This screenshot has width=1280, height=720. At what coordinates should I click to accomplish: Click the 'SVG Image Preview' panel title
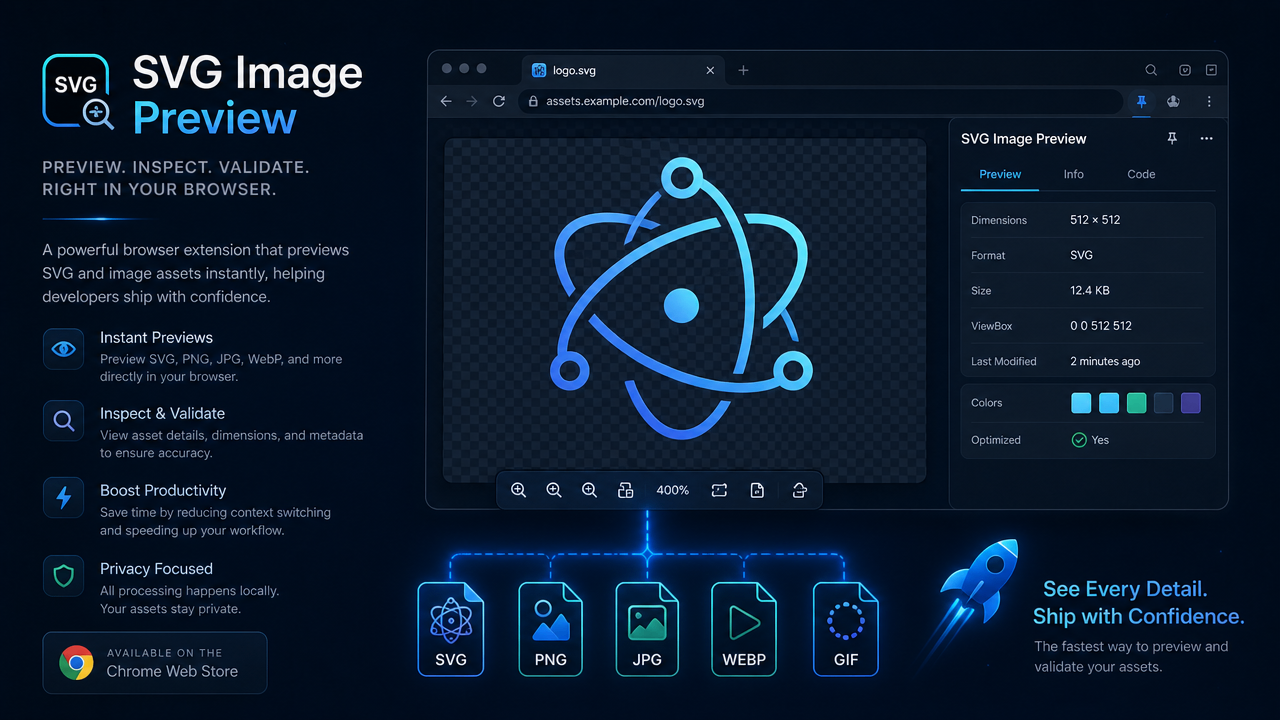1023,139
